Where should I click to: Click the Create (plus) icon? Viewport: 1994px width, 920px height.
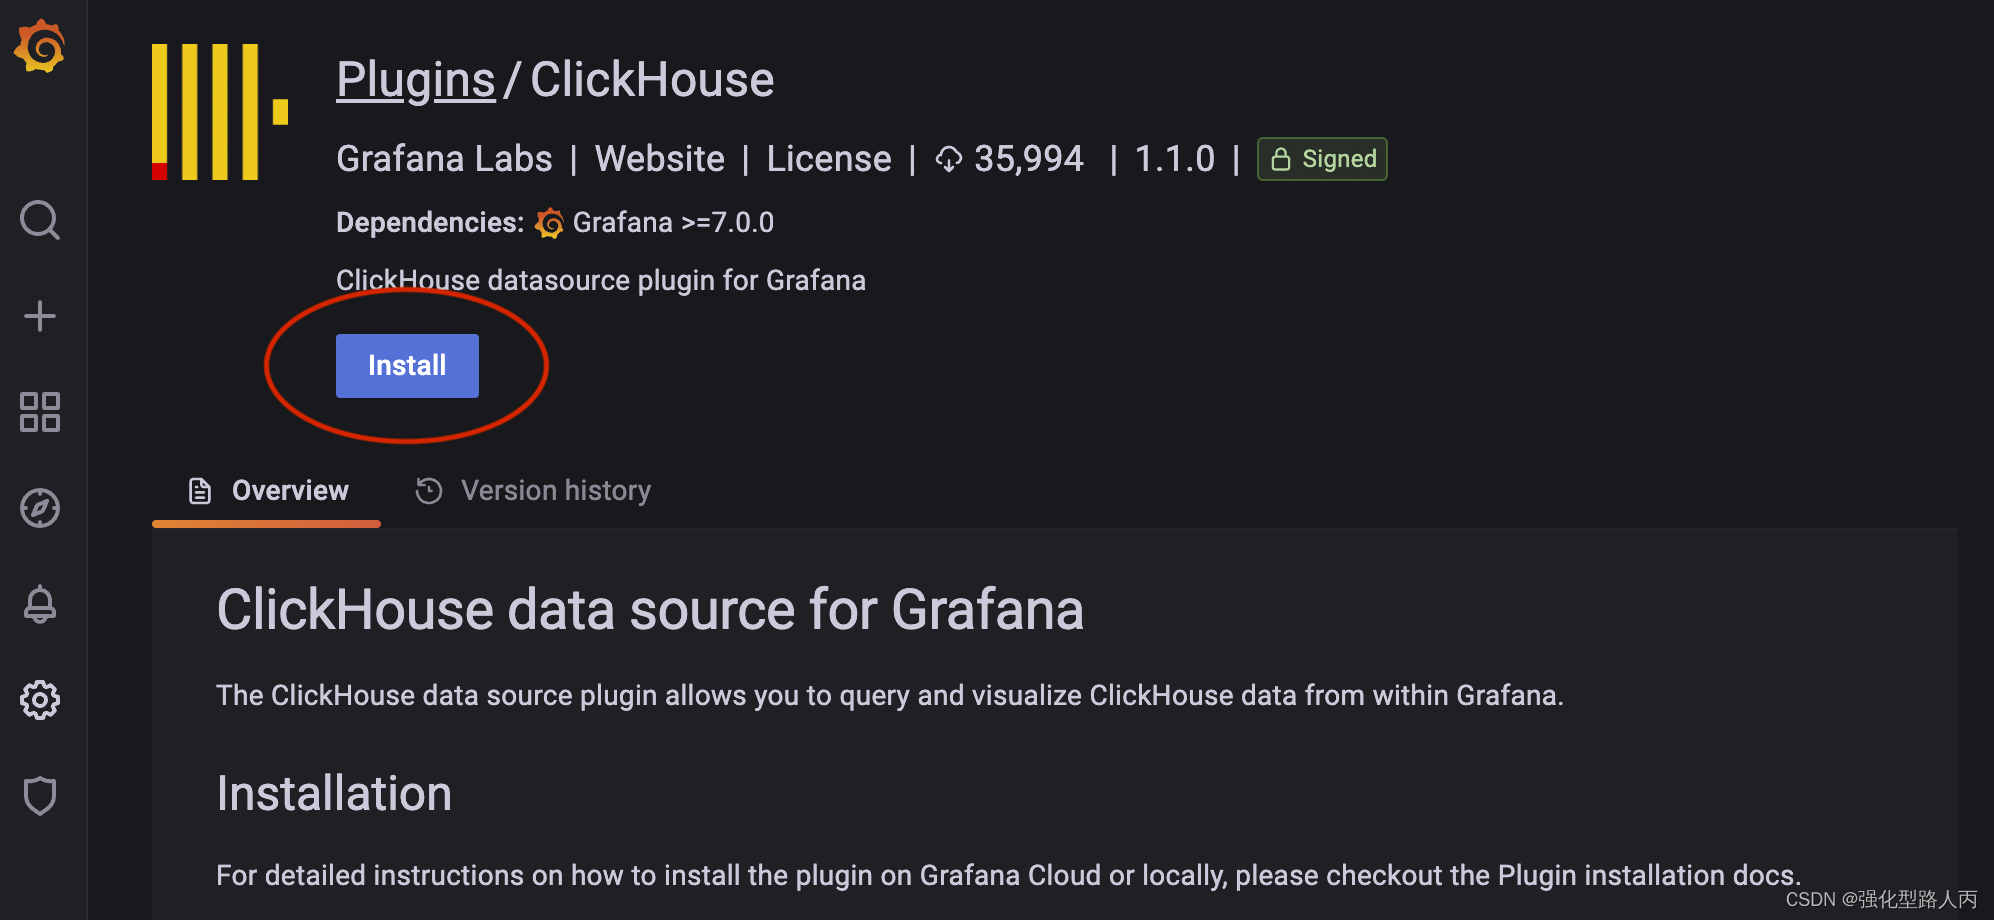[x=40, y=315]
